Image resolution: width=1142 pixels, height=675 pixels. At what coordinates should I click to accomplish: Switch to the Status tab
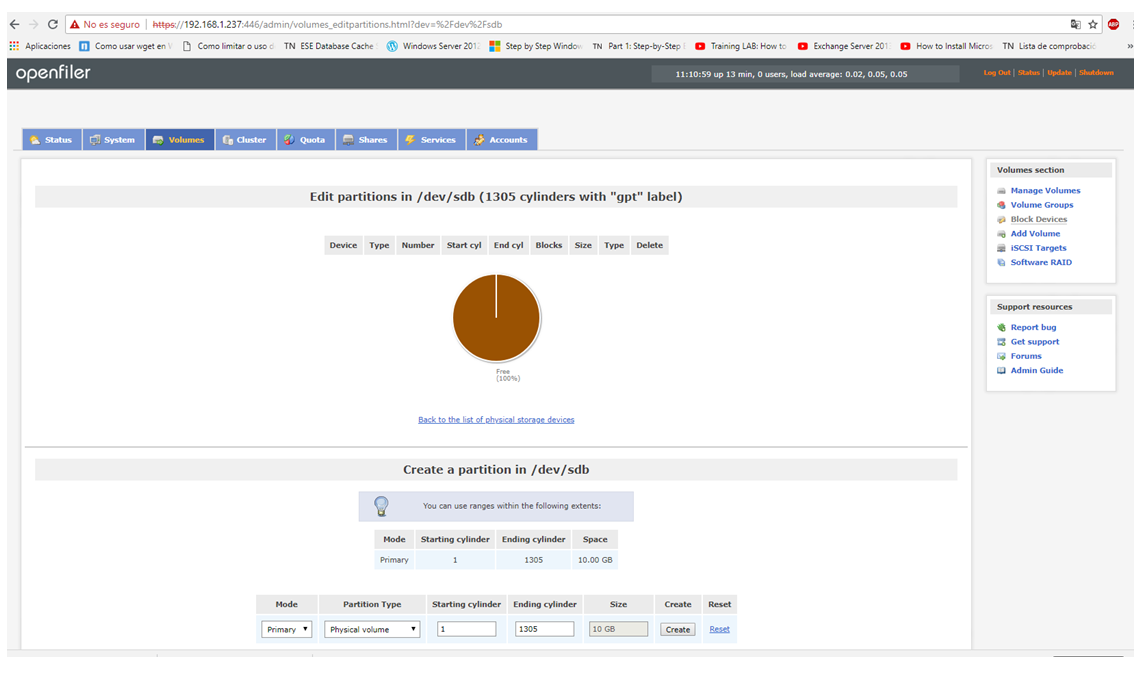pos(52,140)
